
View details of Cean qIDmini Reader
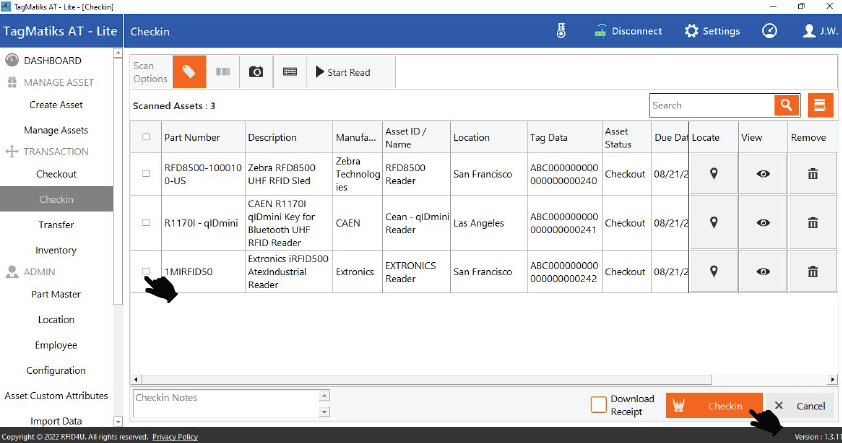[x=763, y=223]
